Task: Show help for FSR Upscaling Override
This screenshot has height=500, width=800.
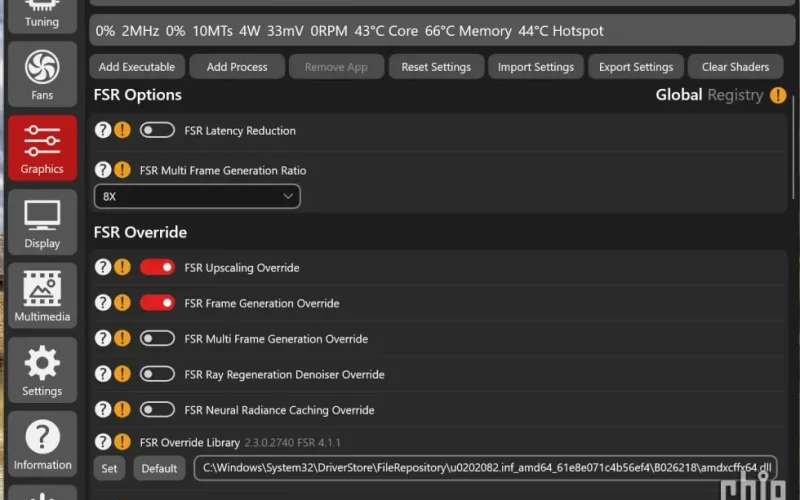Action: tap(103, 267)
